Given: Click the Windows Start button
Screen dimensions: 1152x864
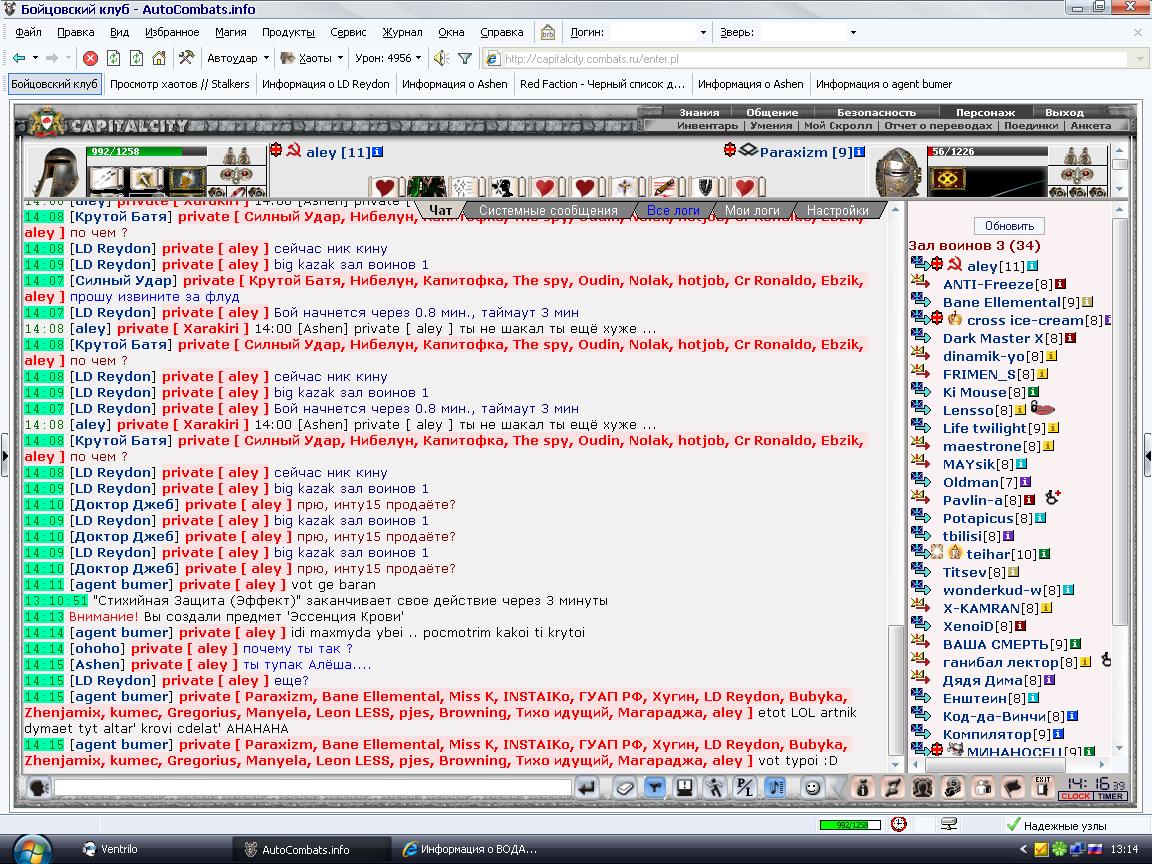Looking at the screenshot, I should tap(33, 849).
